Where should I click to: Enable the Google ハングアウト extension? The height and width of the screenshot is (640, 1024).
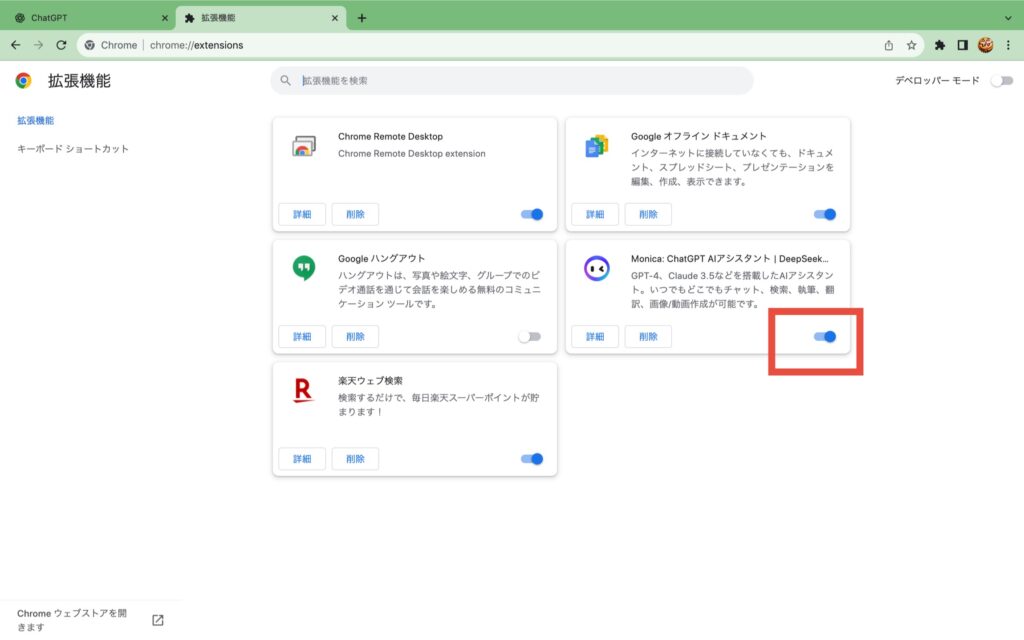(x=530, y=337)
